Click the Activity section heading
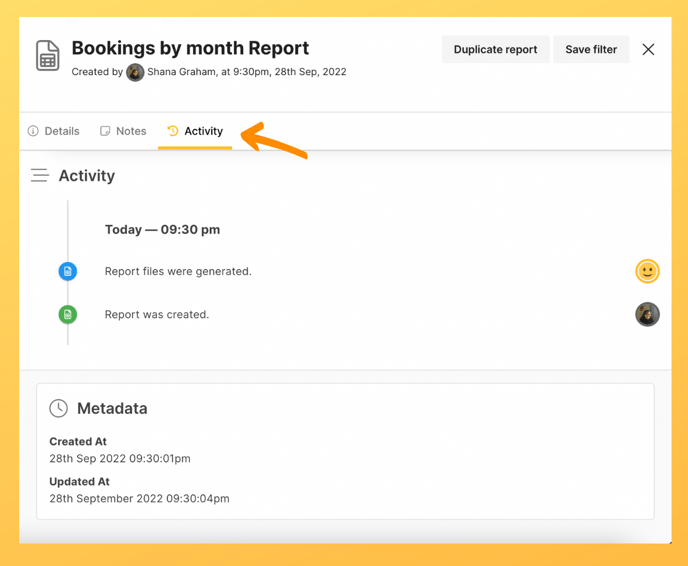This screenshot has height=566, width=688. point(87,176)
